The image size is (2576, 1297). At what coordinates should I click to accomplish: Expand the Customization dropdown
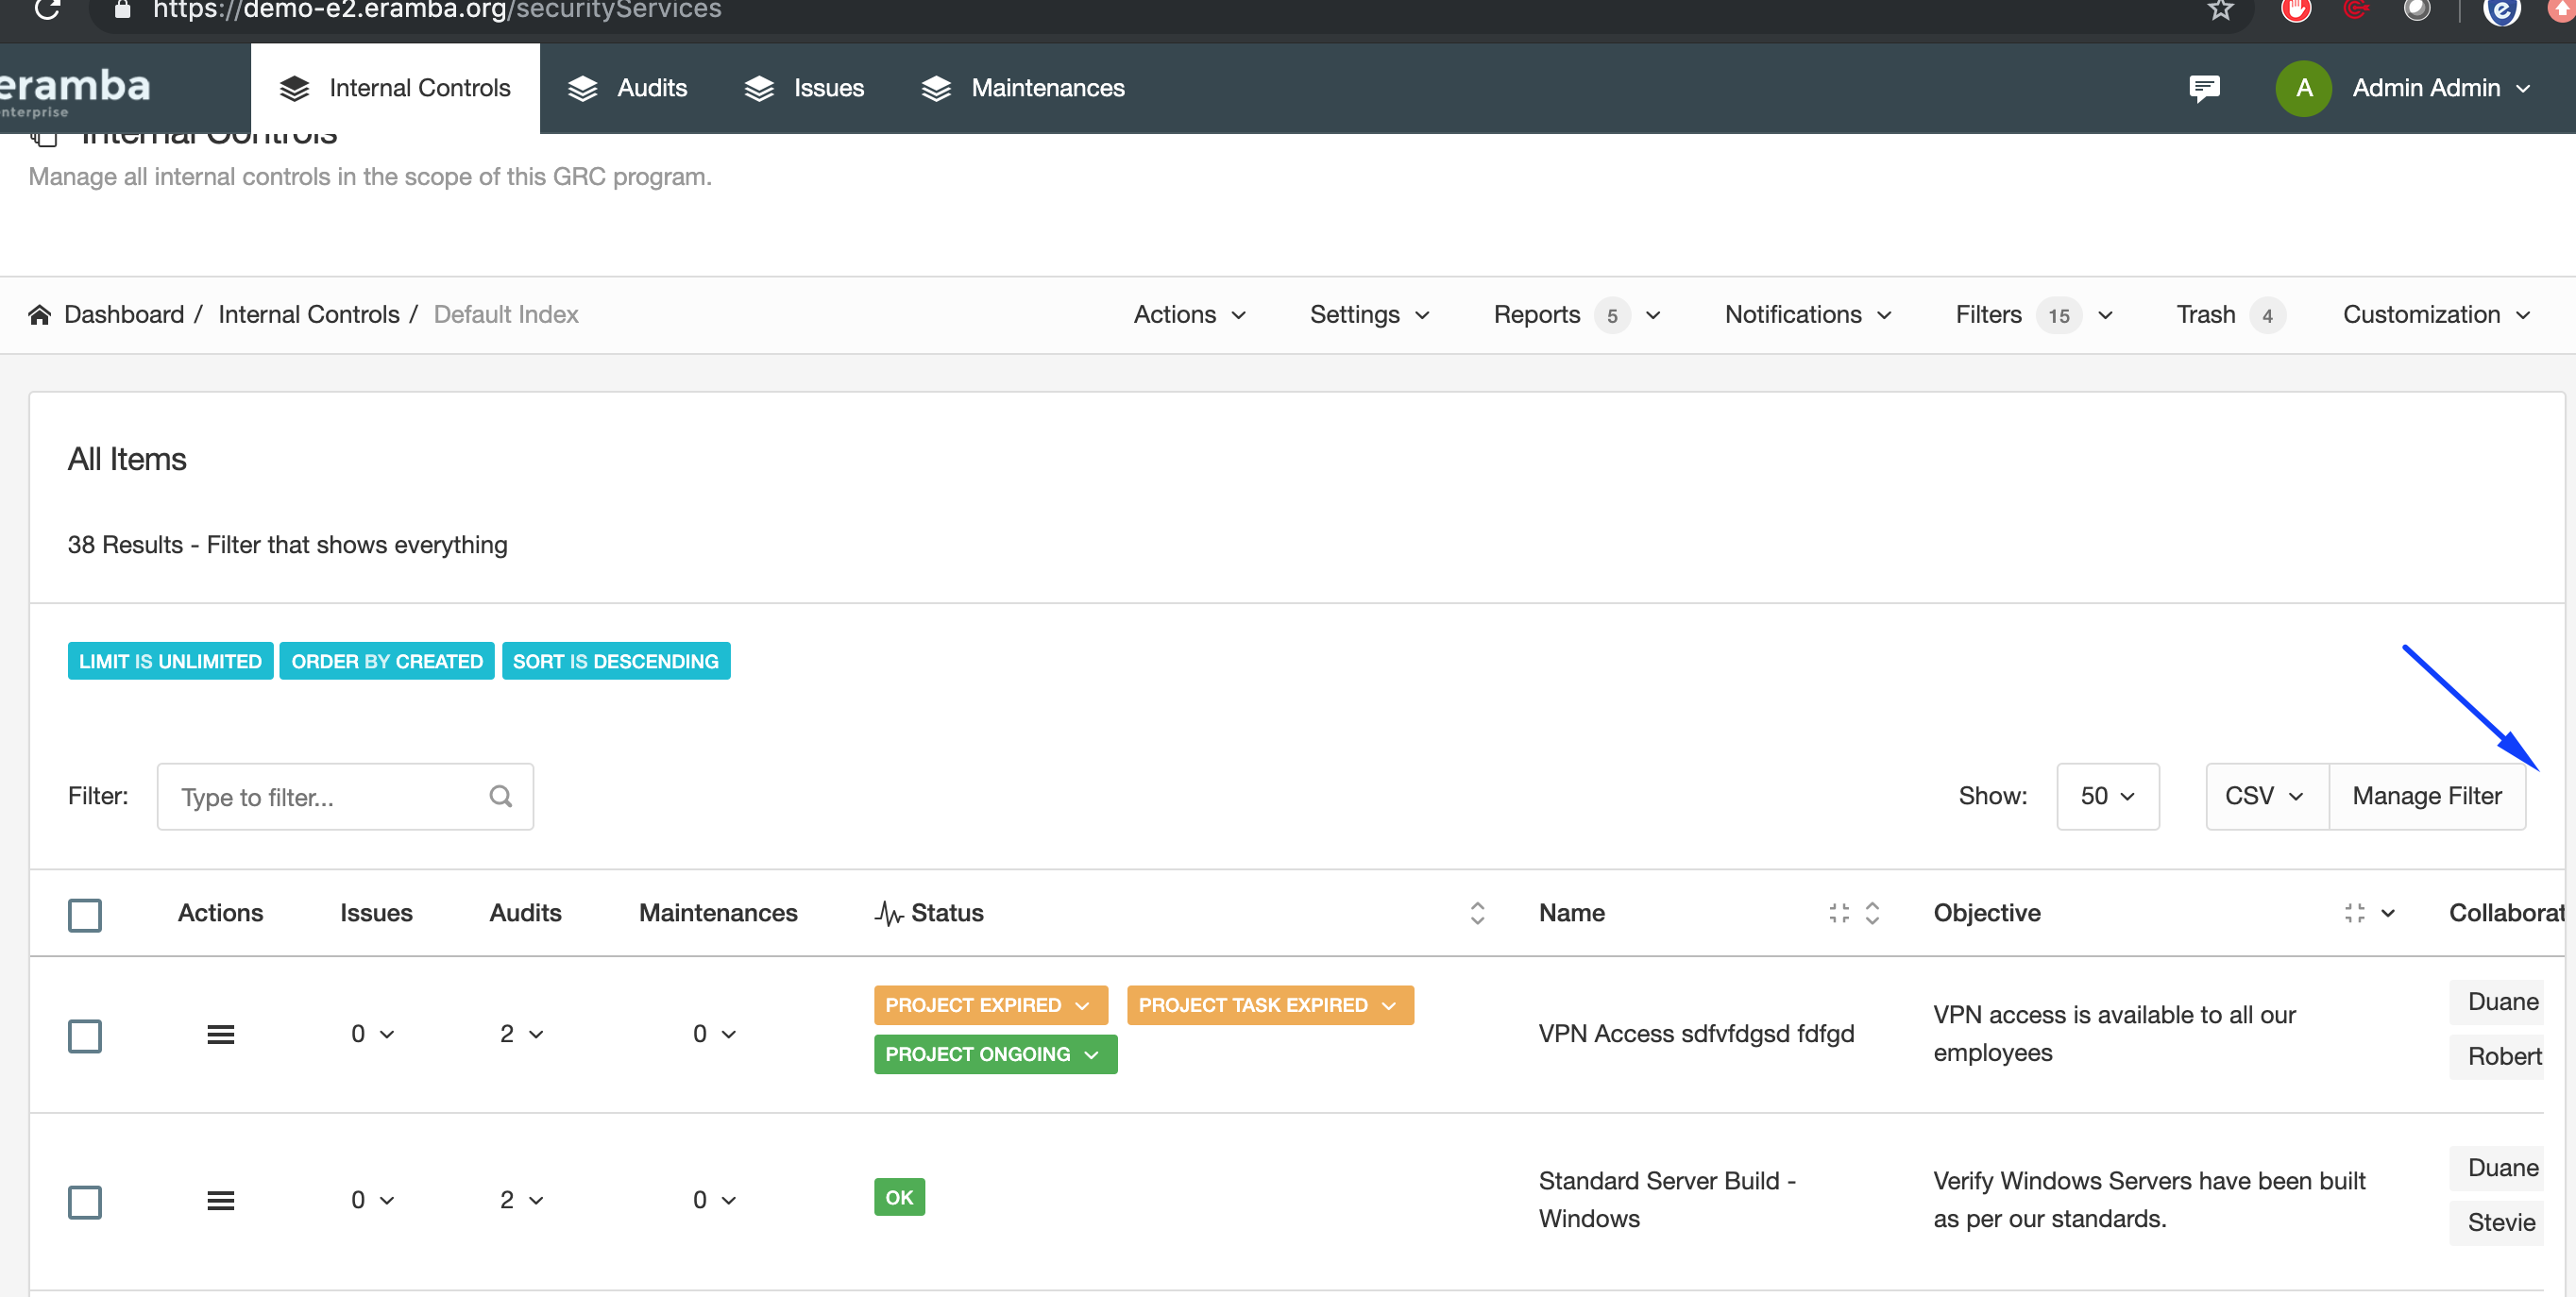pos(2436,315)
